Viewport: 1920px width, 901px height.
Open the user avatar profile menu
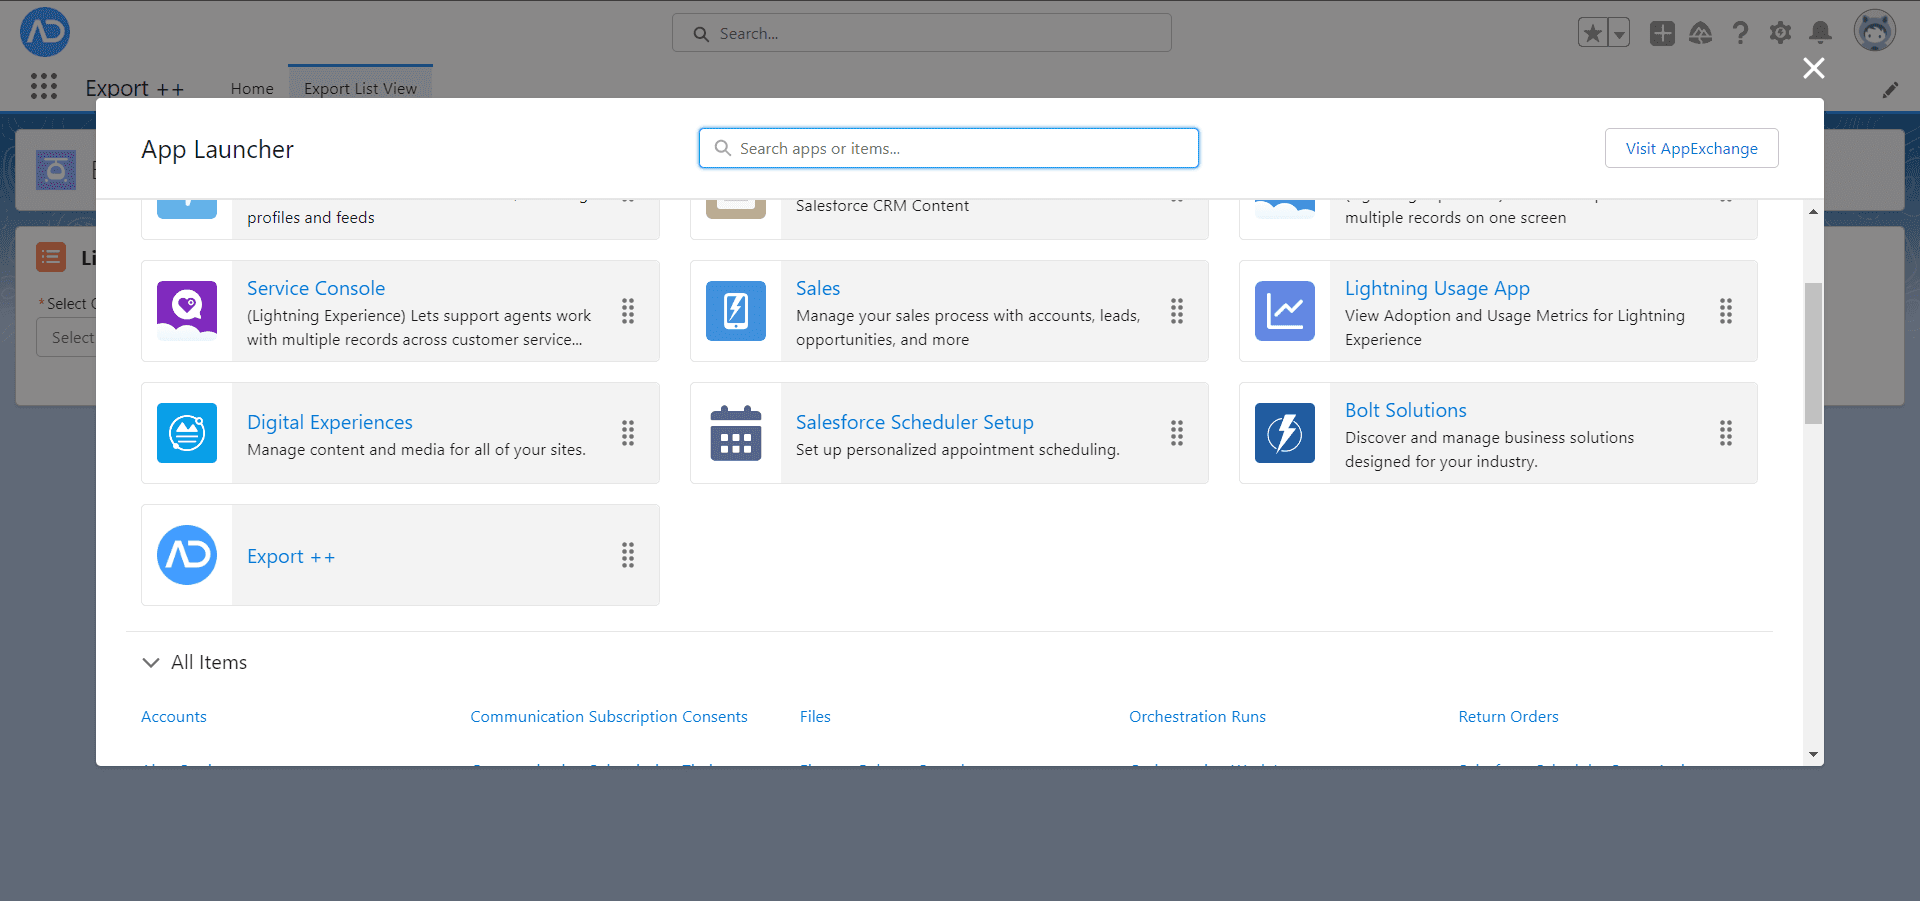(x=1875, y=31)
